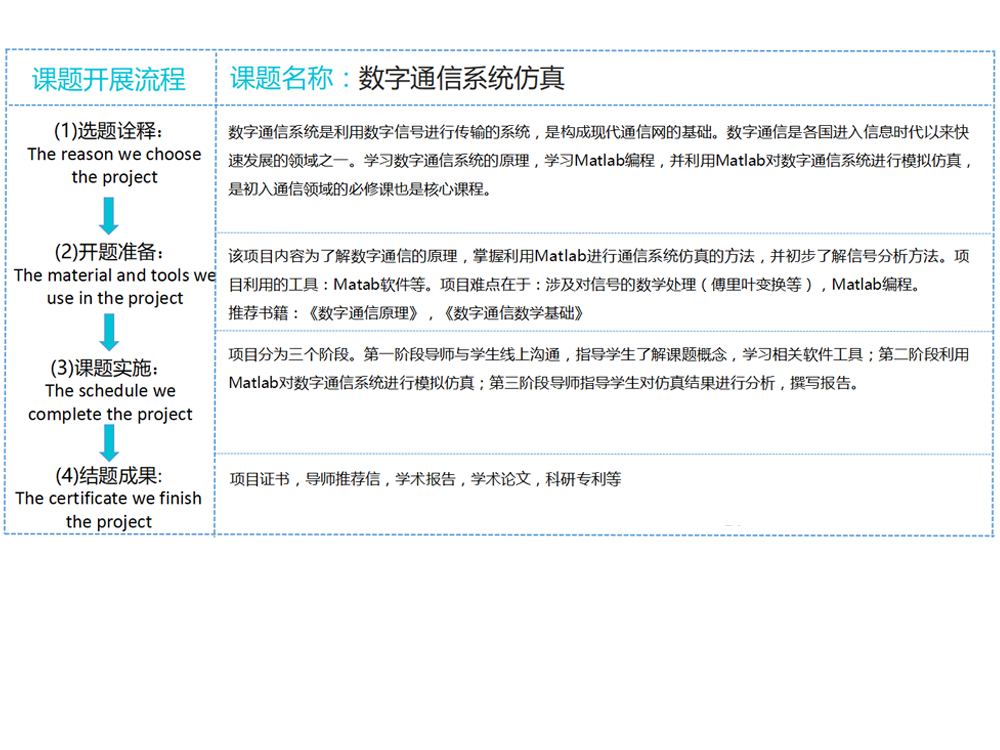The height and width of the screenshot is (750, 1000).
Task: Click the paragraph beginning 项目分为三个阶段
Action: [x=599, y=369]
